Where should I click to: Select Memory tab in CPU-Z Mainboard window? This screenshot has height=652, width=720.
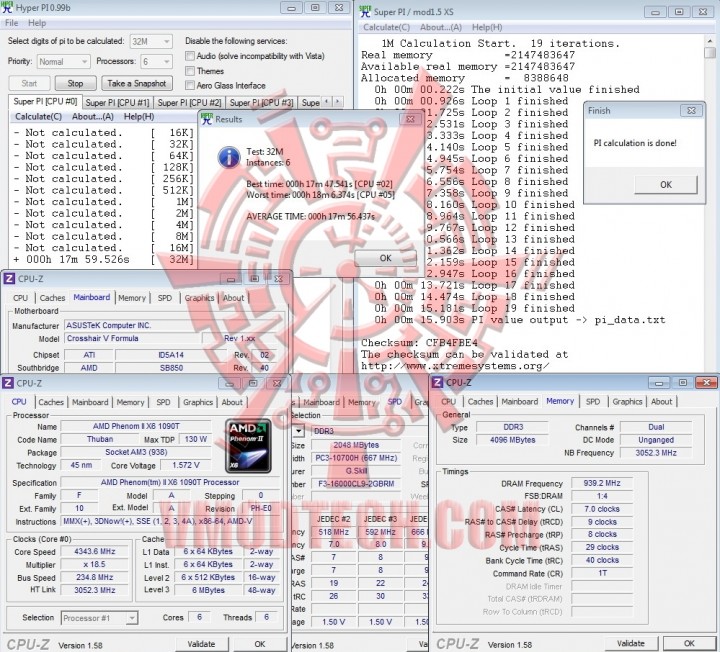(x=132, y=298)
